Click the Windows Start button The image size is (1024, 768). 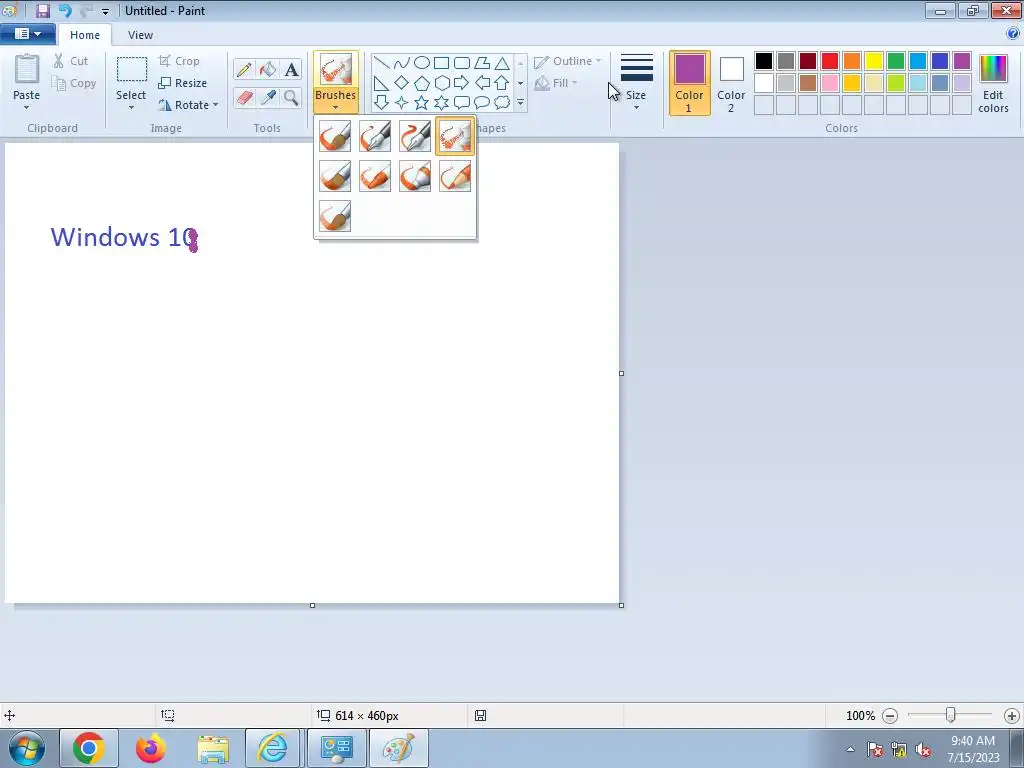click(27, 748)
